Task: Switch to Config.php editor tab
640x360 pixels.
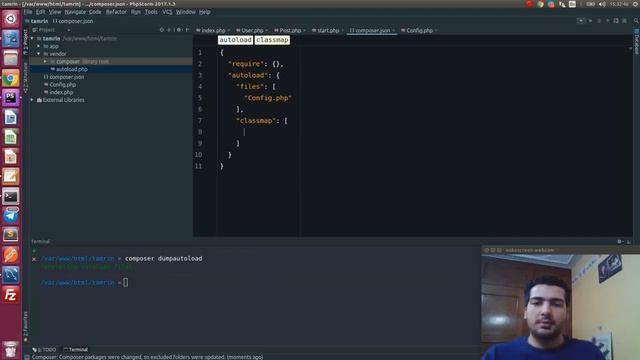Action: [x=419, y=30]
